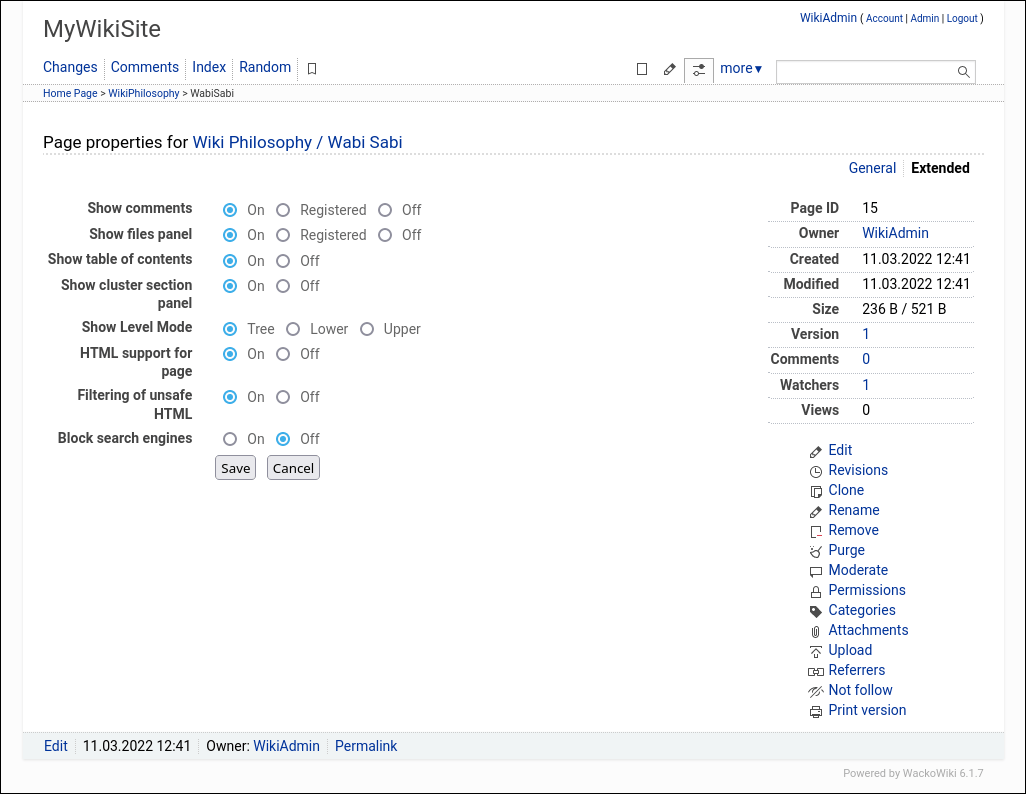Open the Changes menu item
The width and height of the screenshot is (1026, 794).
70,66
